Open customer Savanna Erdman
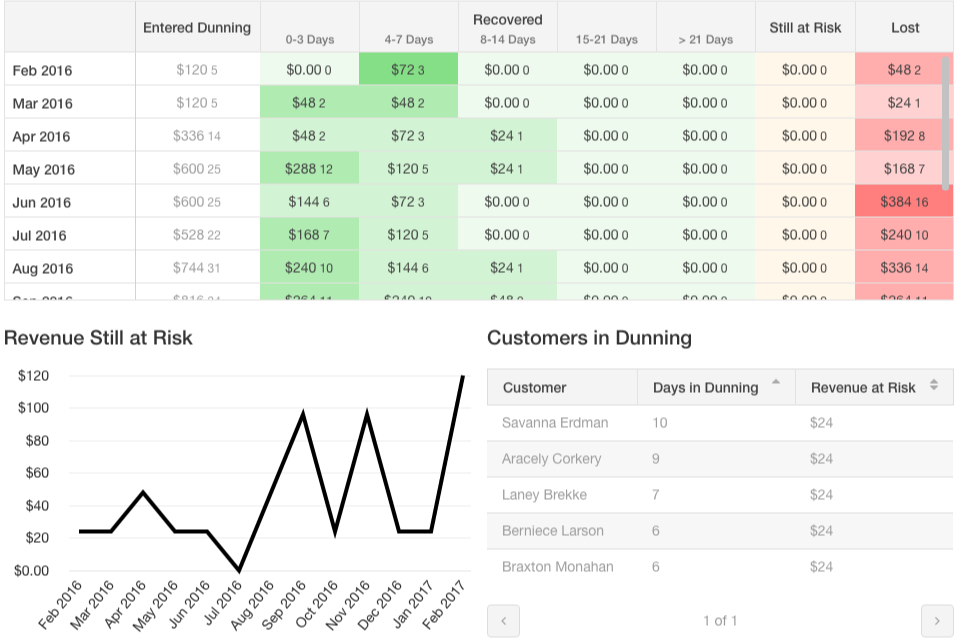This screenshot has width=960, height=640. click(x=555, y=423)
